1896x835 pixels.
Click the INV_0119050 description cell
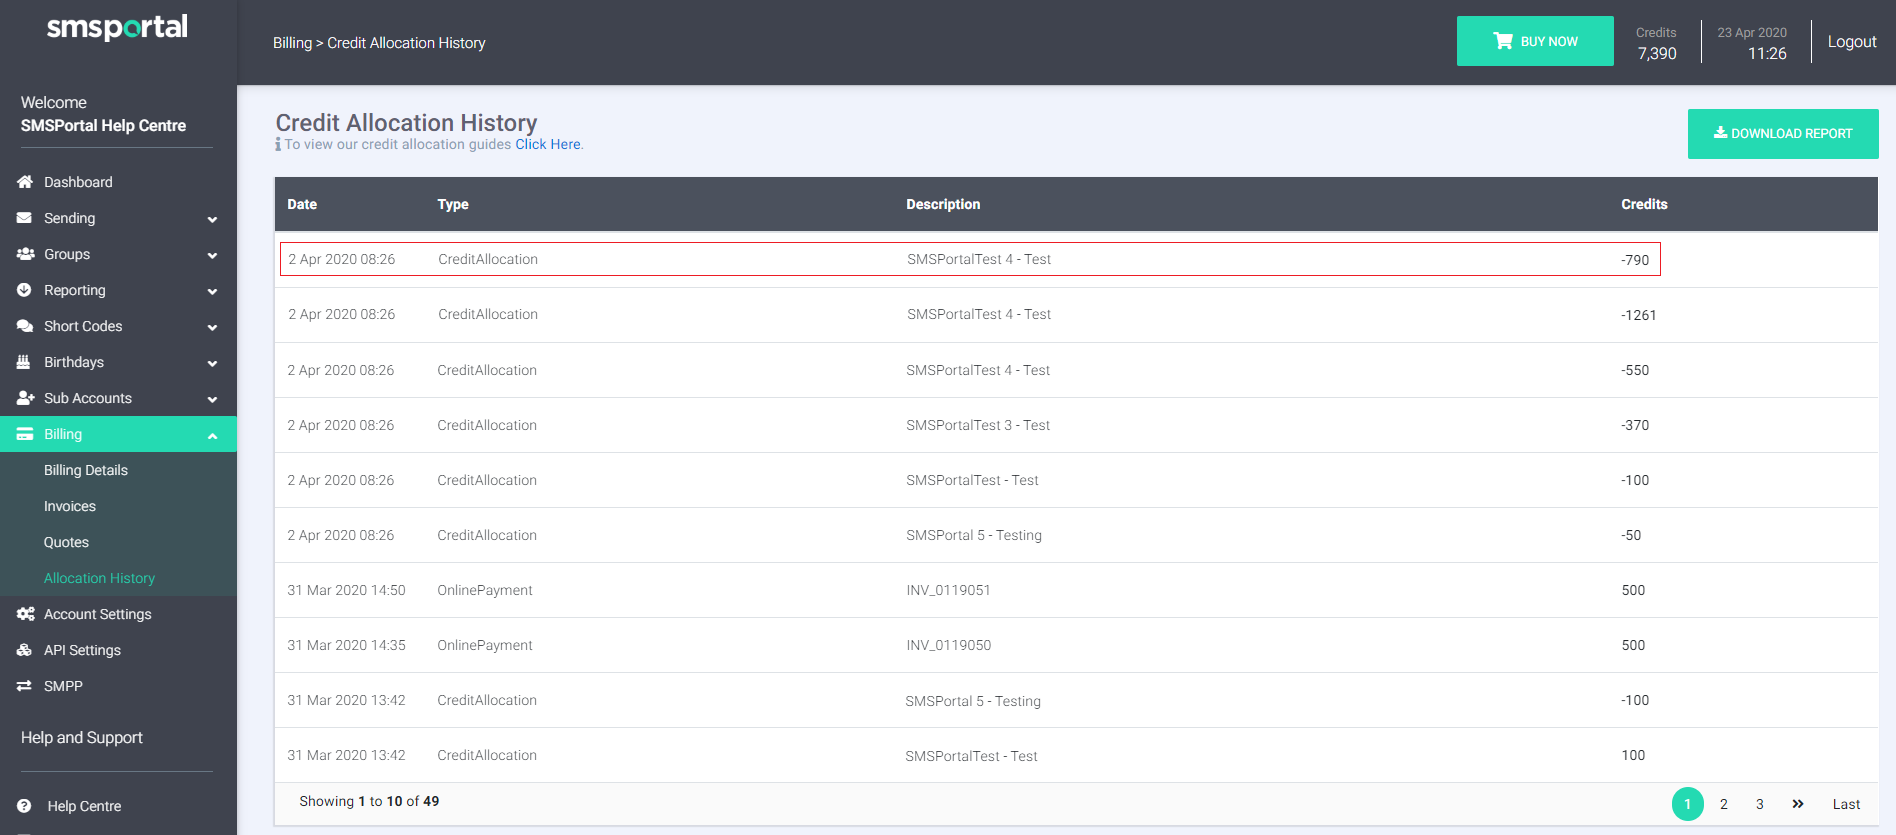pyautogui.click(x=948, y=645)
